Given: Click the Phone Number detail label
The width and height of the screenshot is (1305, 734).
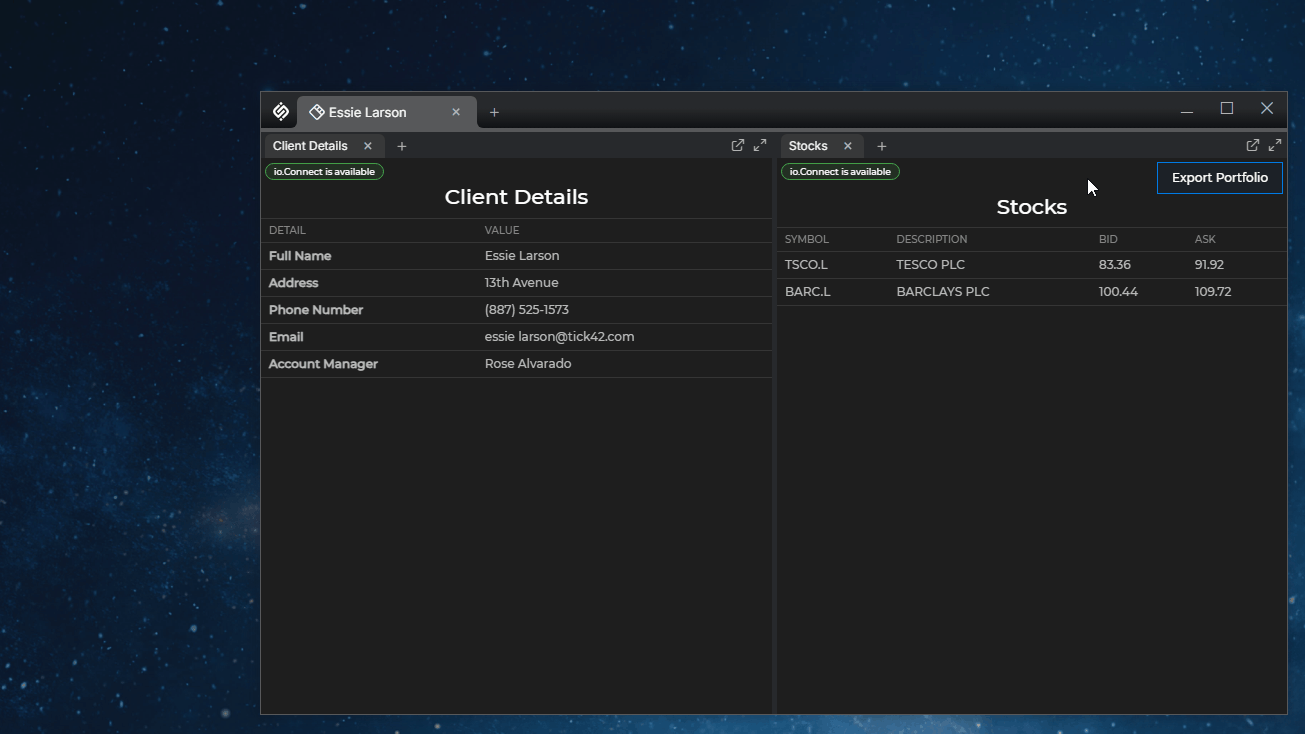Looking at the screenshot, I should (x=316, y=310).
